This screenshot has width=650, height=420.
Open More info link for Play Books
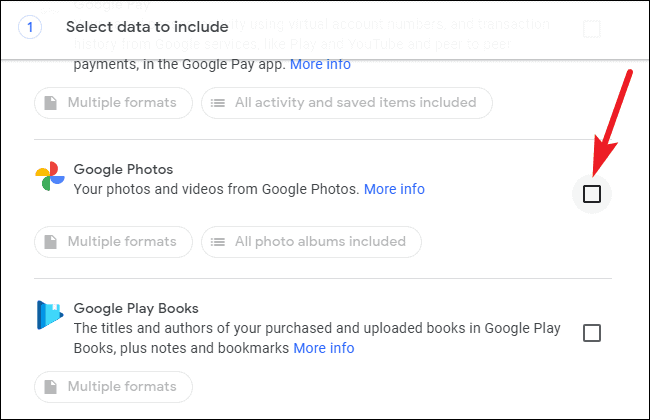pyautogui.click(x=324, y=348)
